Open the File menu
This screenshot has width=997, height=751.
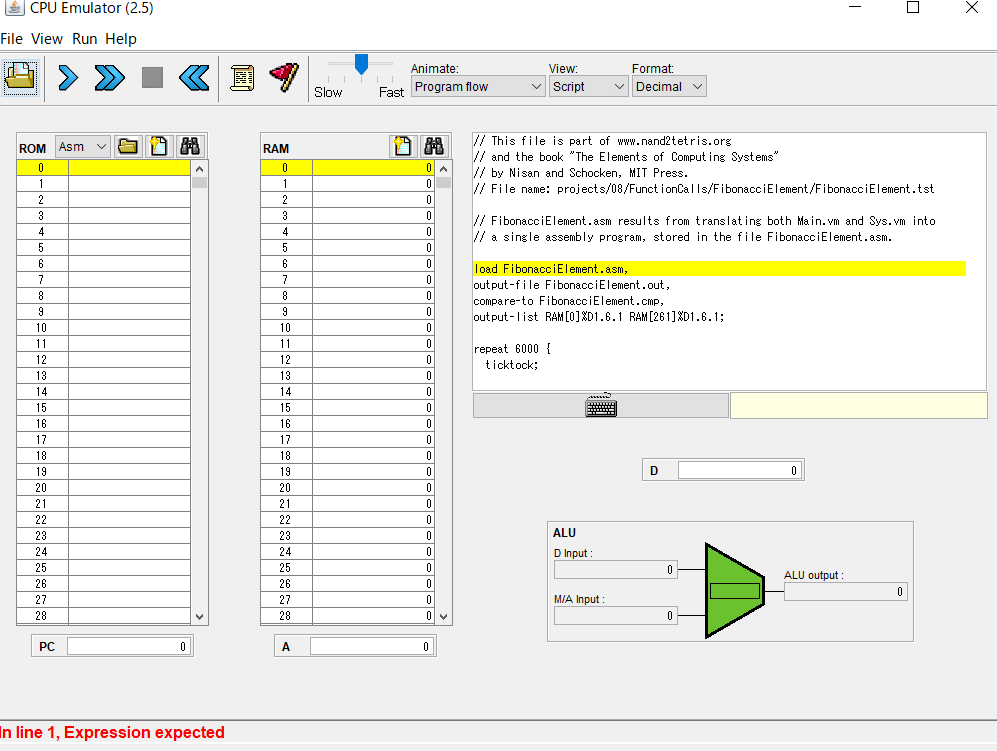[x=11, y=39]
